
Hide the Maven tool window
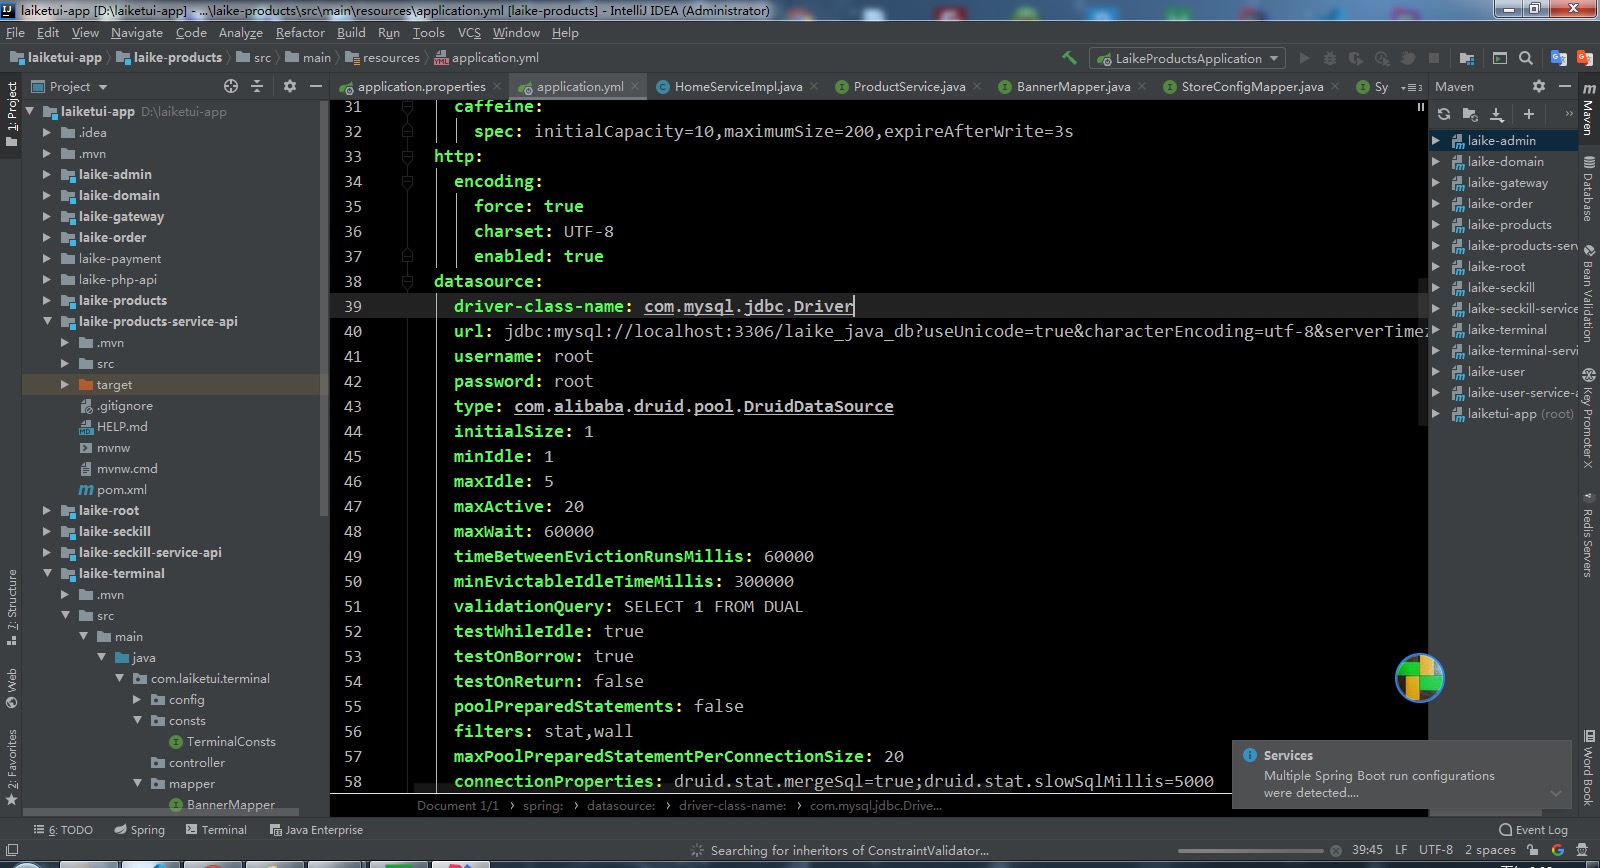click(1565, 86)
